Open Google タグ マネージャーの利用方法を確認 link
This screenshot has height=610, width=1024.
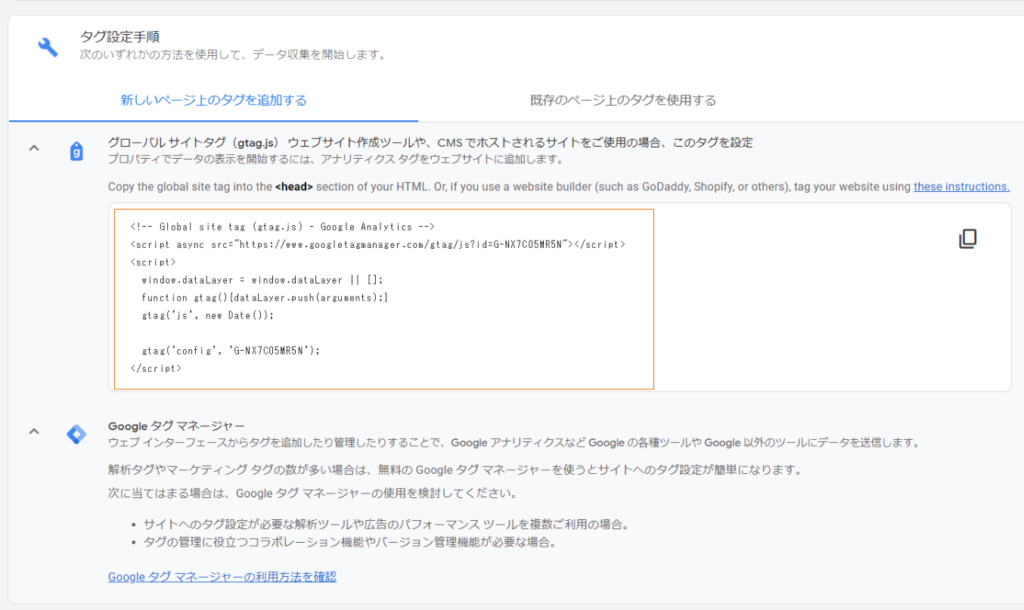point(222,577)
